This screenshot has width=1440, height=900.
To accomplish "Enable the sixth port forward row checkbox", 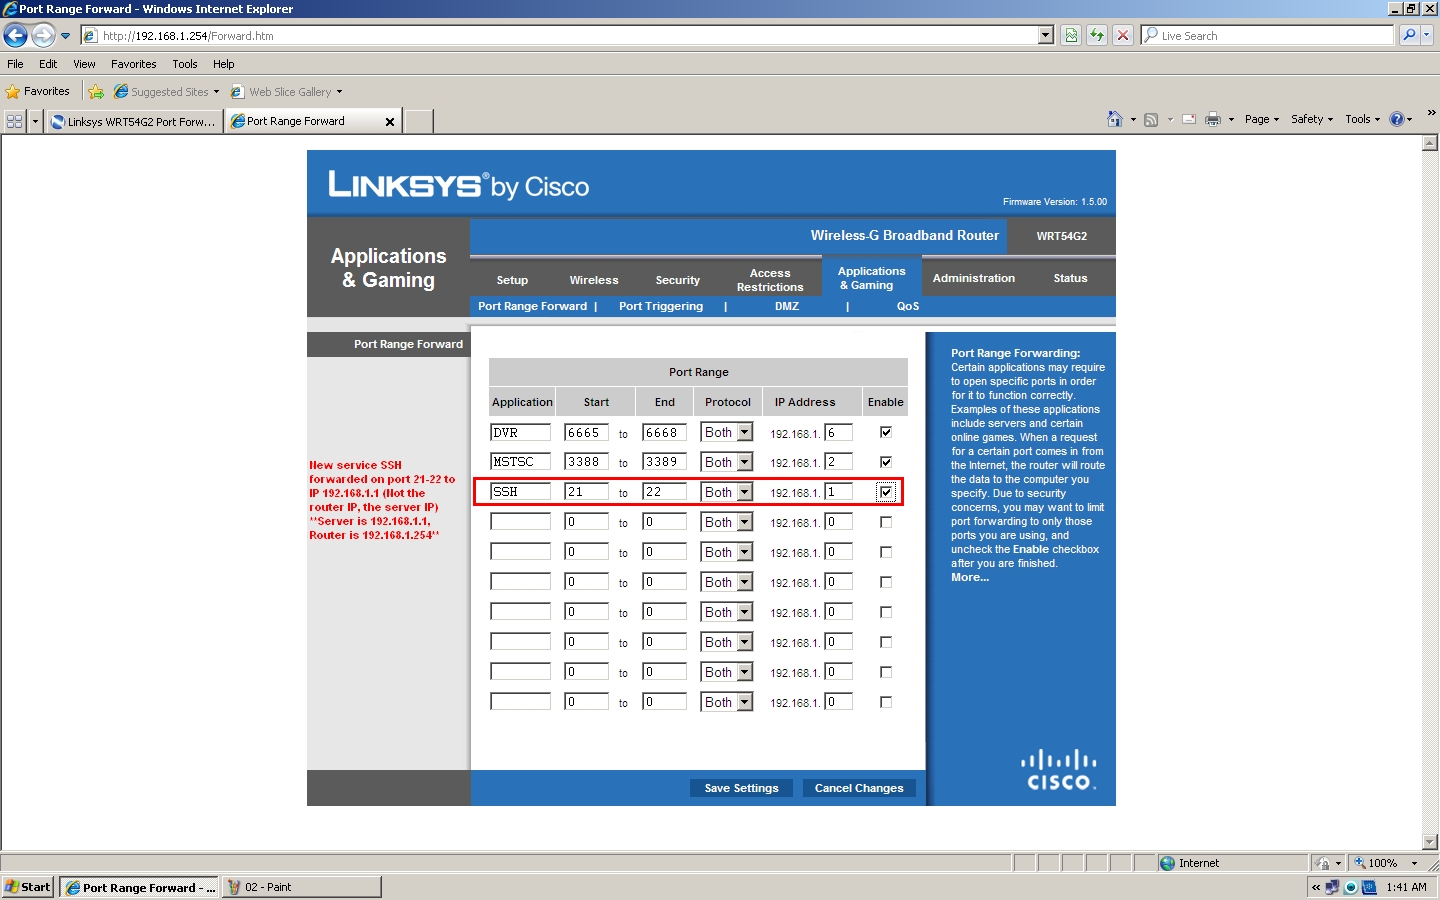I will [x=886, y=582].
